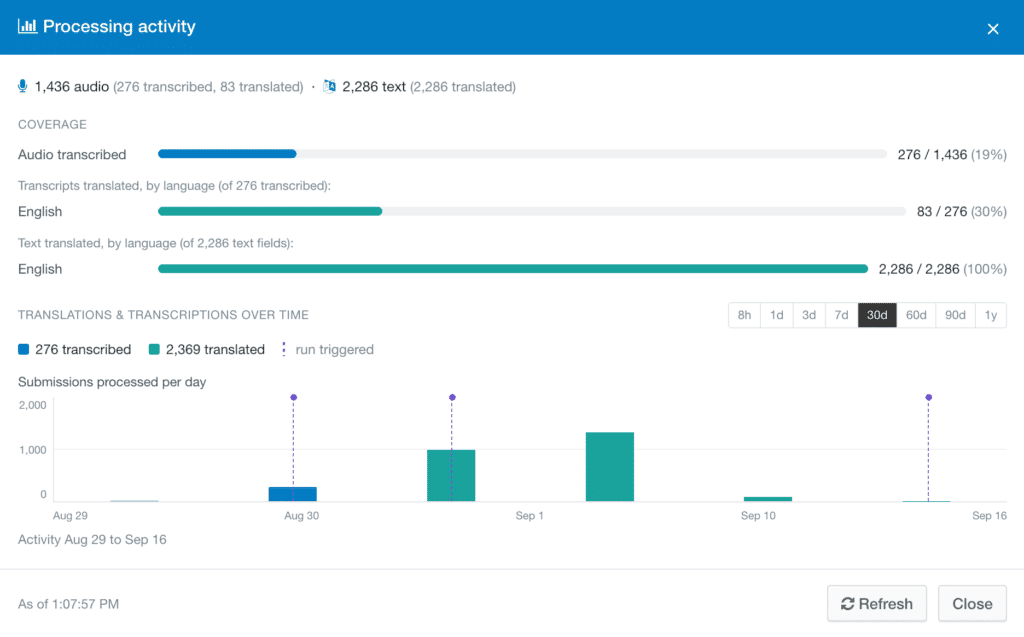1024x637 pixels.
Task: Select the 60d time range
Action: [916, 315]
